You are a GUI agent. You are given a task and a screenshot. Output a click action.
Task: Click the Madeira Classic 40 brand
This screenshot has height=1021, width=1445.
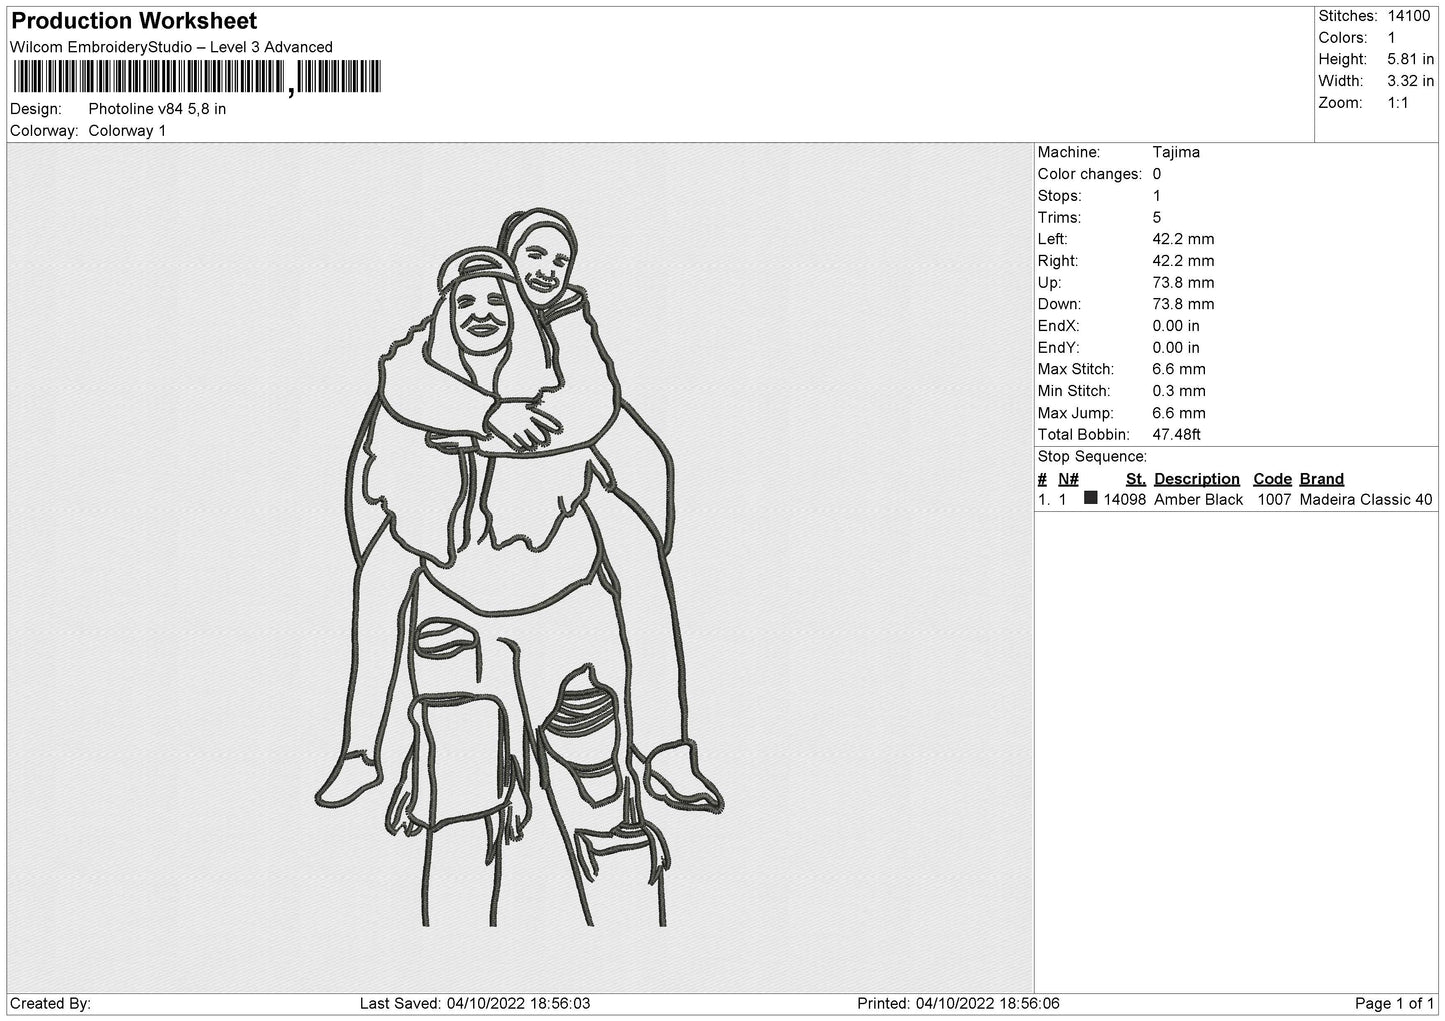pos(1365,500)
